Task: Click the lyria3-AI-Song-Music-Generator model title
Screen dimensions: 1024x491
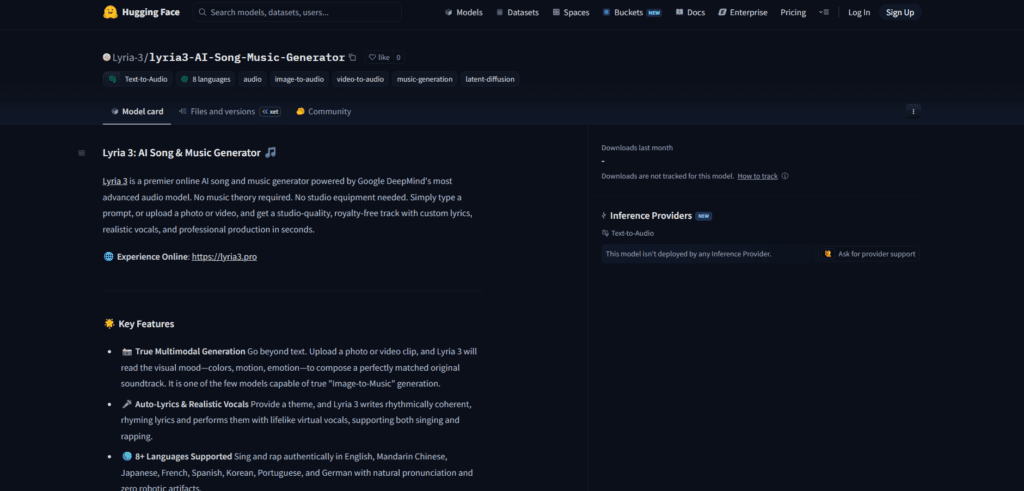Action: (x=247, y=57)
